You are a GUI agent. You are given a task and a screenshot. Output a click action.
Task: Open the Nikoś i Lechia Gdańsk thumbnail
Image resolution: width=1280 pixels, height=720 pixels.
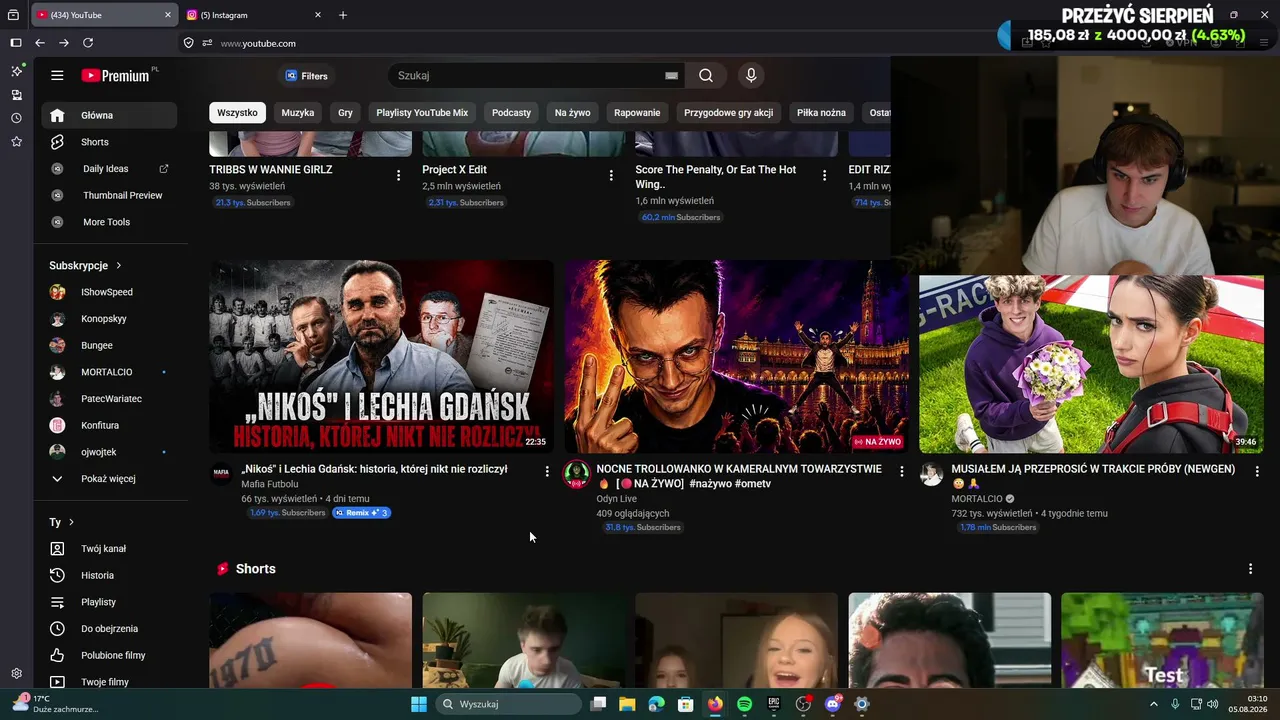click(381, 357)
